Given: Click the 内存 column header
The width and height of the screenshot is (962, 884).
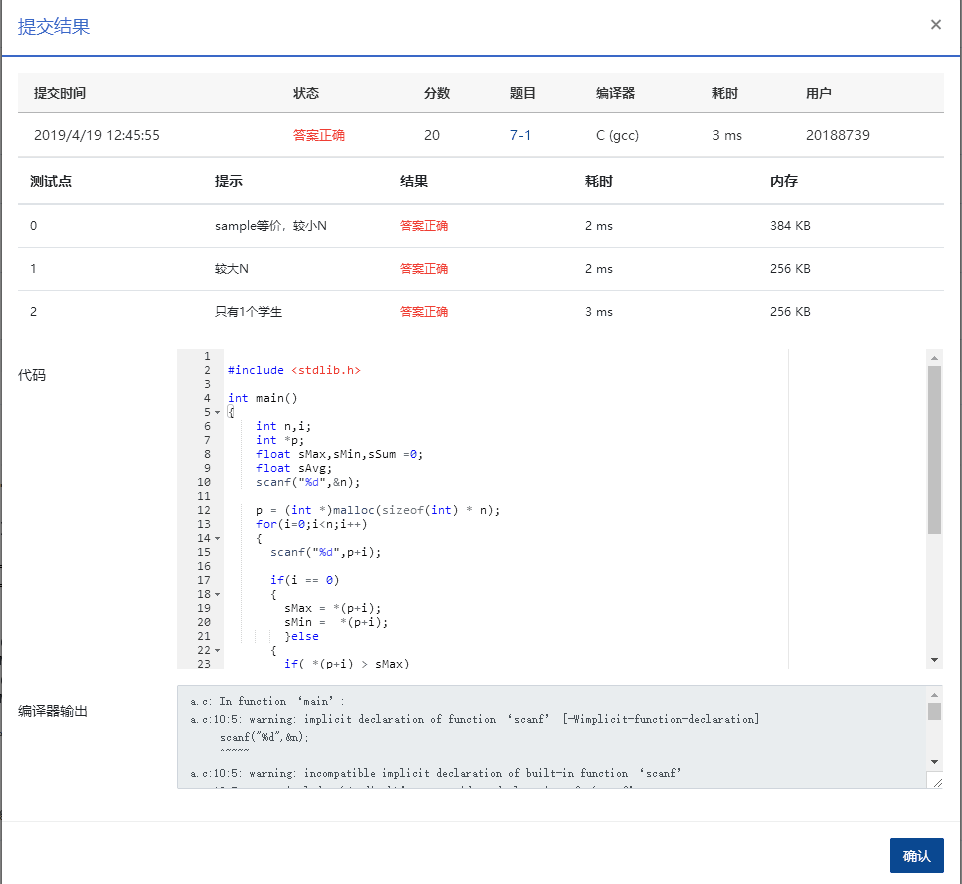Looking at the screenshot, I should 783,181.
